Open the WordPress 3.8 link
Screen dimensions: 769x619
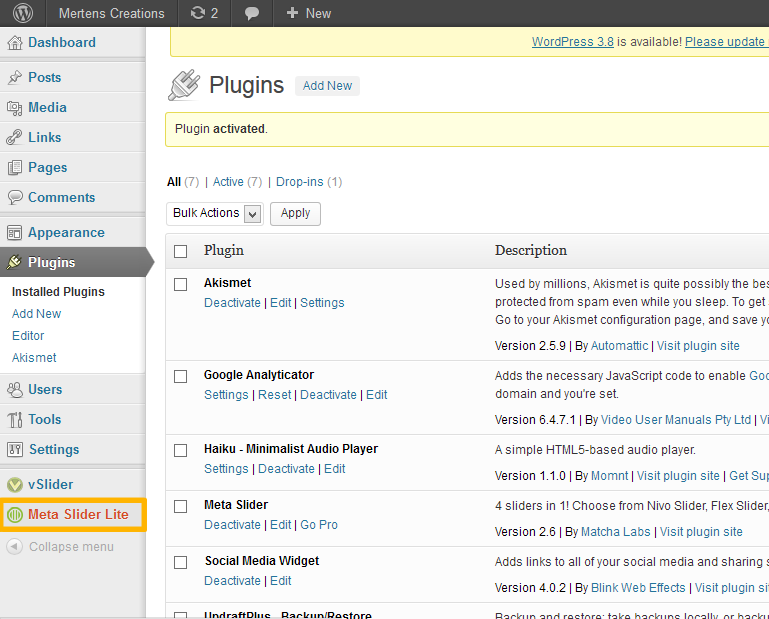point(573,42)
